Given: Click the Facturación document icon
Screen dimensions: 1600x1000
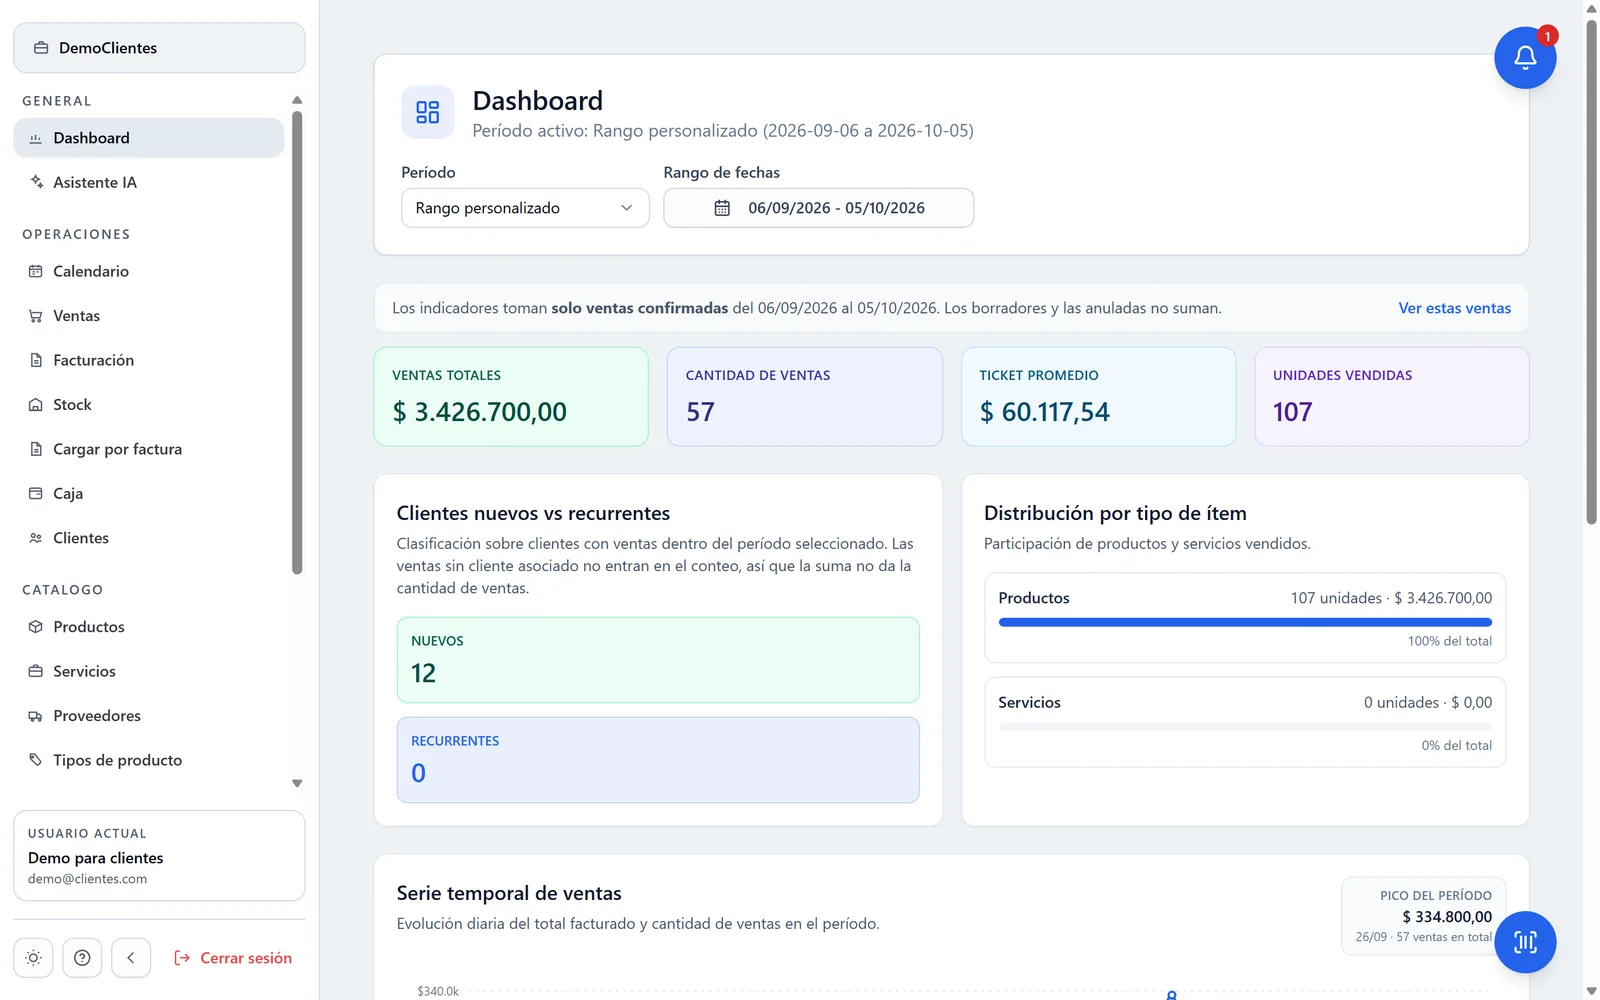Looking at the screenshot, I should [36, 360].
